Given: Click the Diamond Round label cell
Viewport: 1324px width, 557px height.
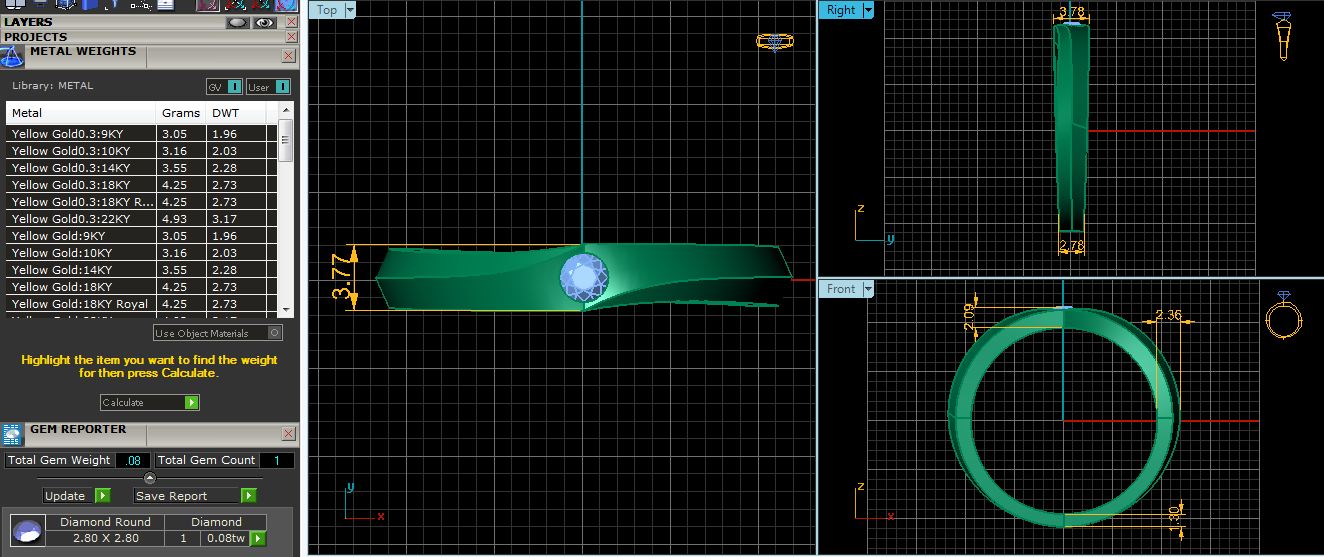Looking at the screenshot, I should click(105, 522).
